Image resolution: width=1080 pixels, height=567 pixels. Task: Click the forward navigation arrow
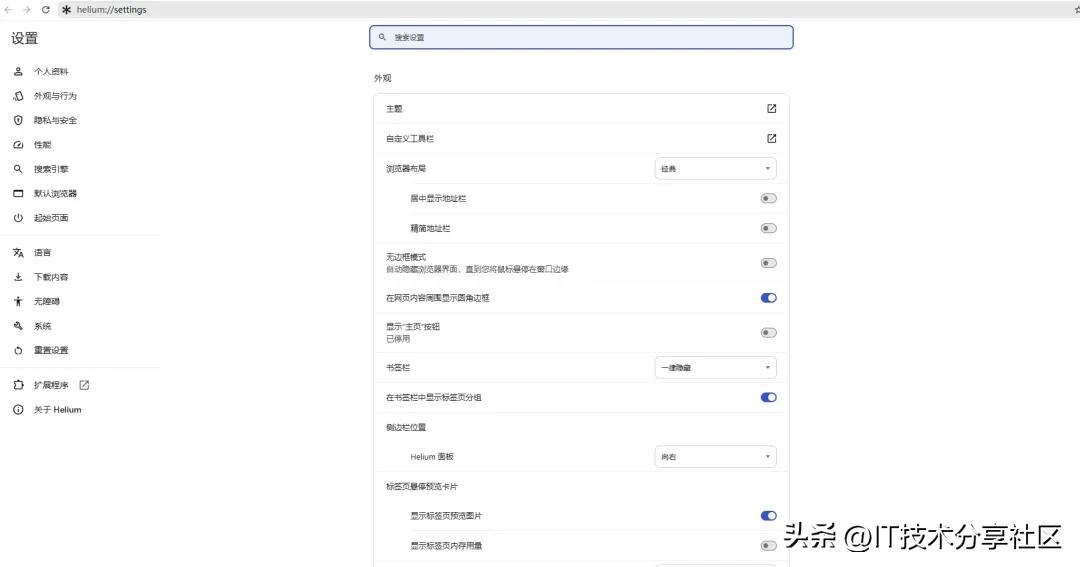click(x=27, y=10)
